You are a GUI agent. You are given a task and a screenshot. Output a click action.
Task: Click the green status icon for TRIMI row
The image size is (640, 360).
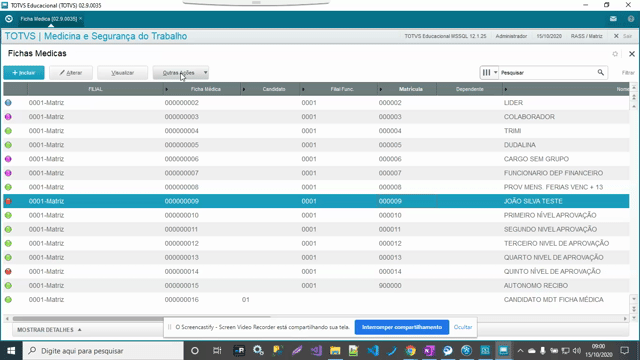click(8, 131)
